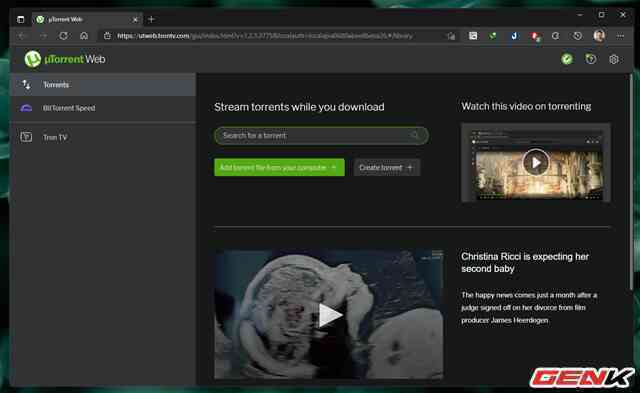Open a new browser tab
Screen dimensions: 640x393
(x=151, y=19)
